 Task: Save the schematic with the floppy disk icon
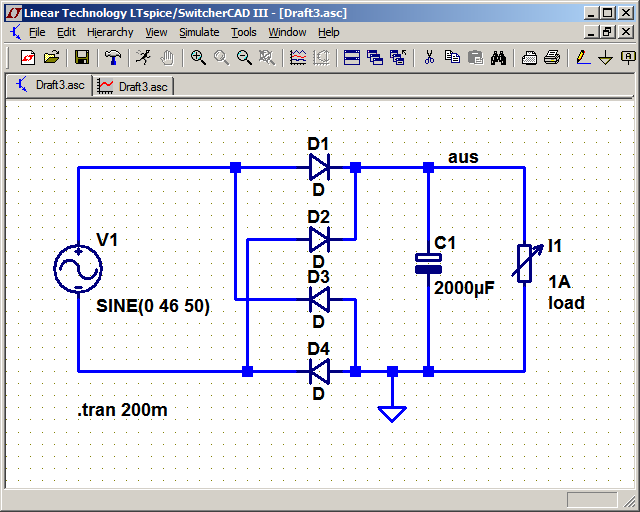point(82,58)
